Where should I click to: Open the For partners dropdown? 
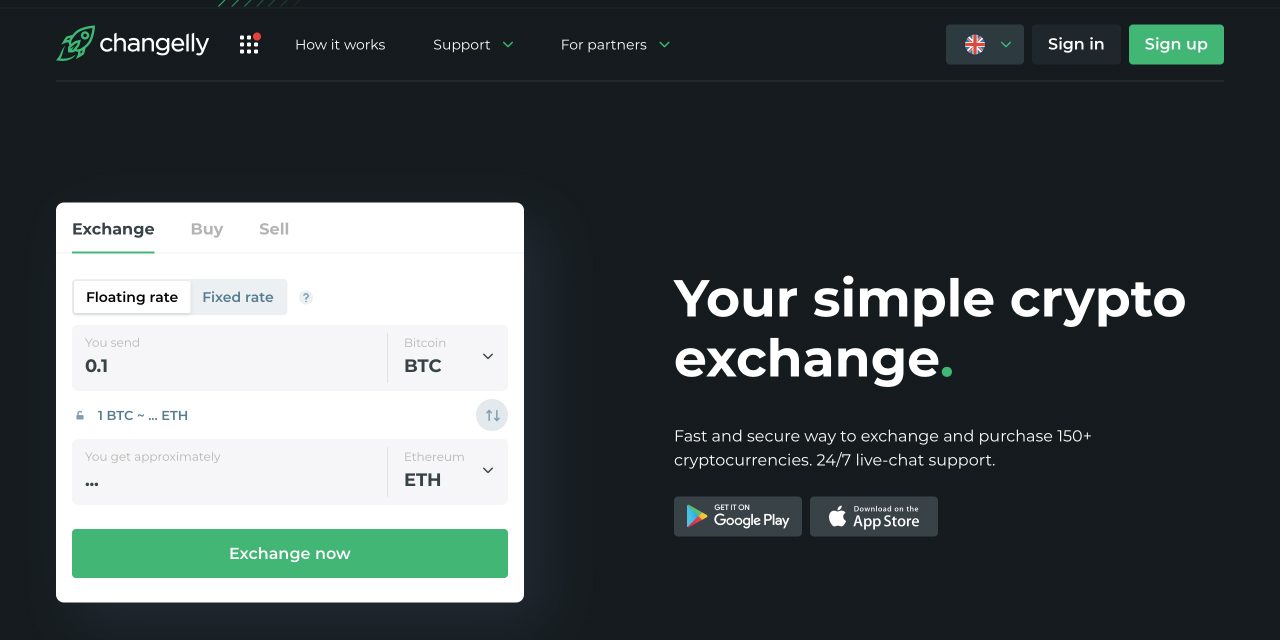[x=615, y=45]
